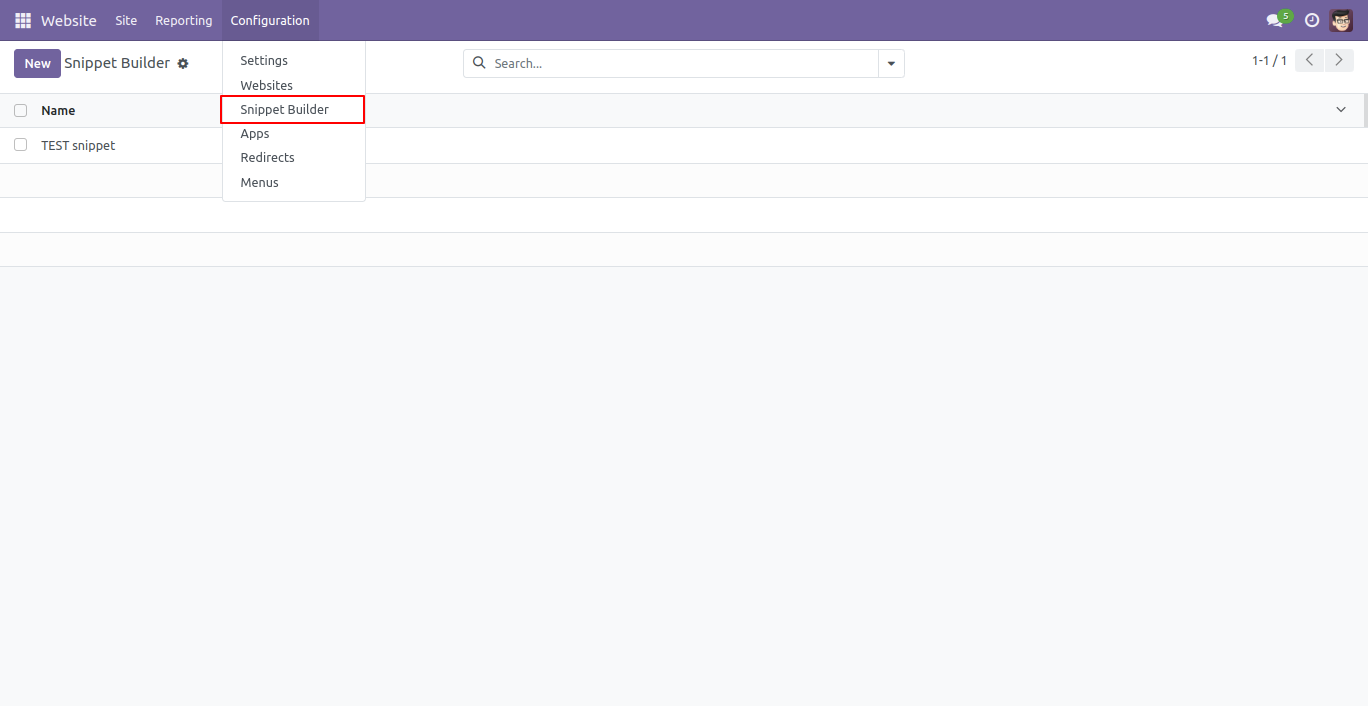1368x706 pixels.
Task: Toggle the Configuration menu
Action: click(270, 20)
